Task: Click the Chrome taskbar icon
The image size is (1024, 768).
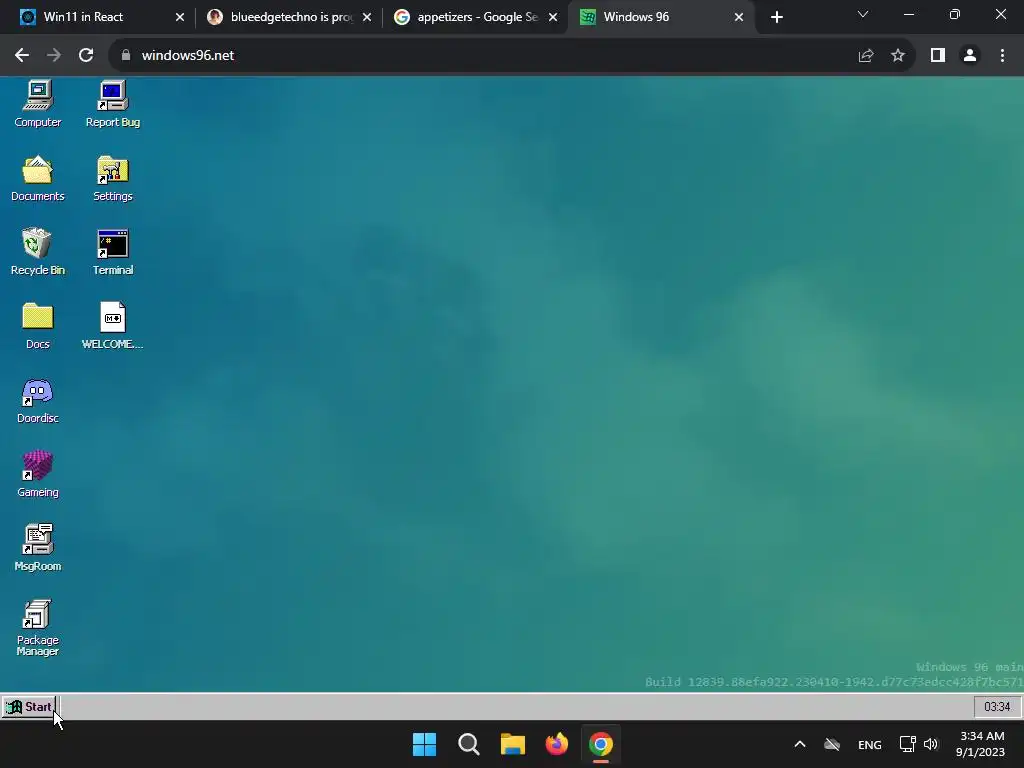Action: pos(601,744)
